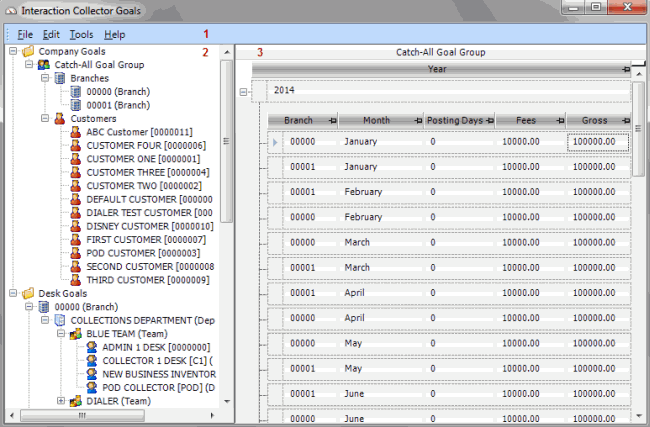650x427 pixels.
Task: Click the BLUE TEAM team icon
Action: tap(76, 333)
